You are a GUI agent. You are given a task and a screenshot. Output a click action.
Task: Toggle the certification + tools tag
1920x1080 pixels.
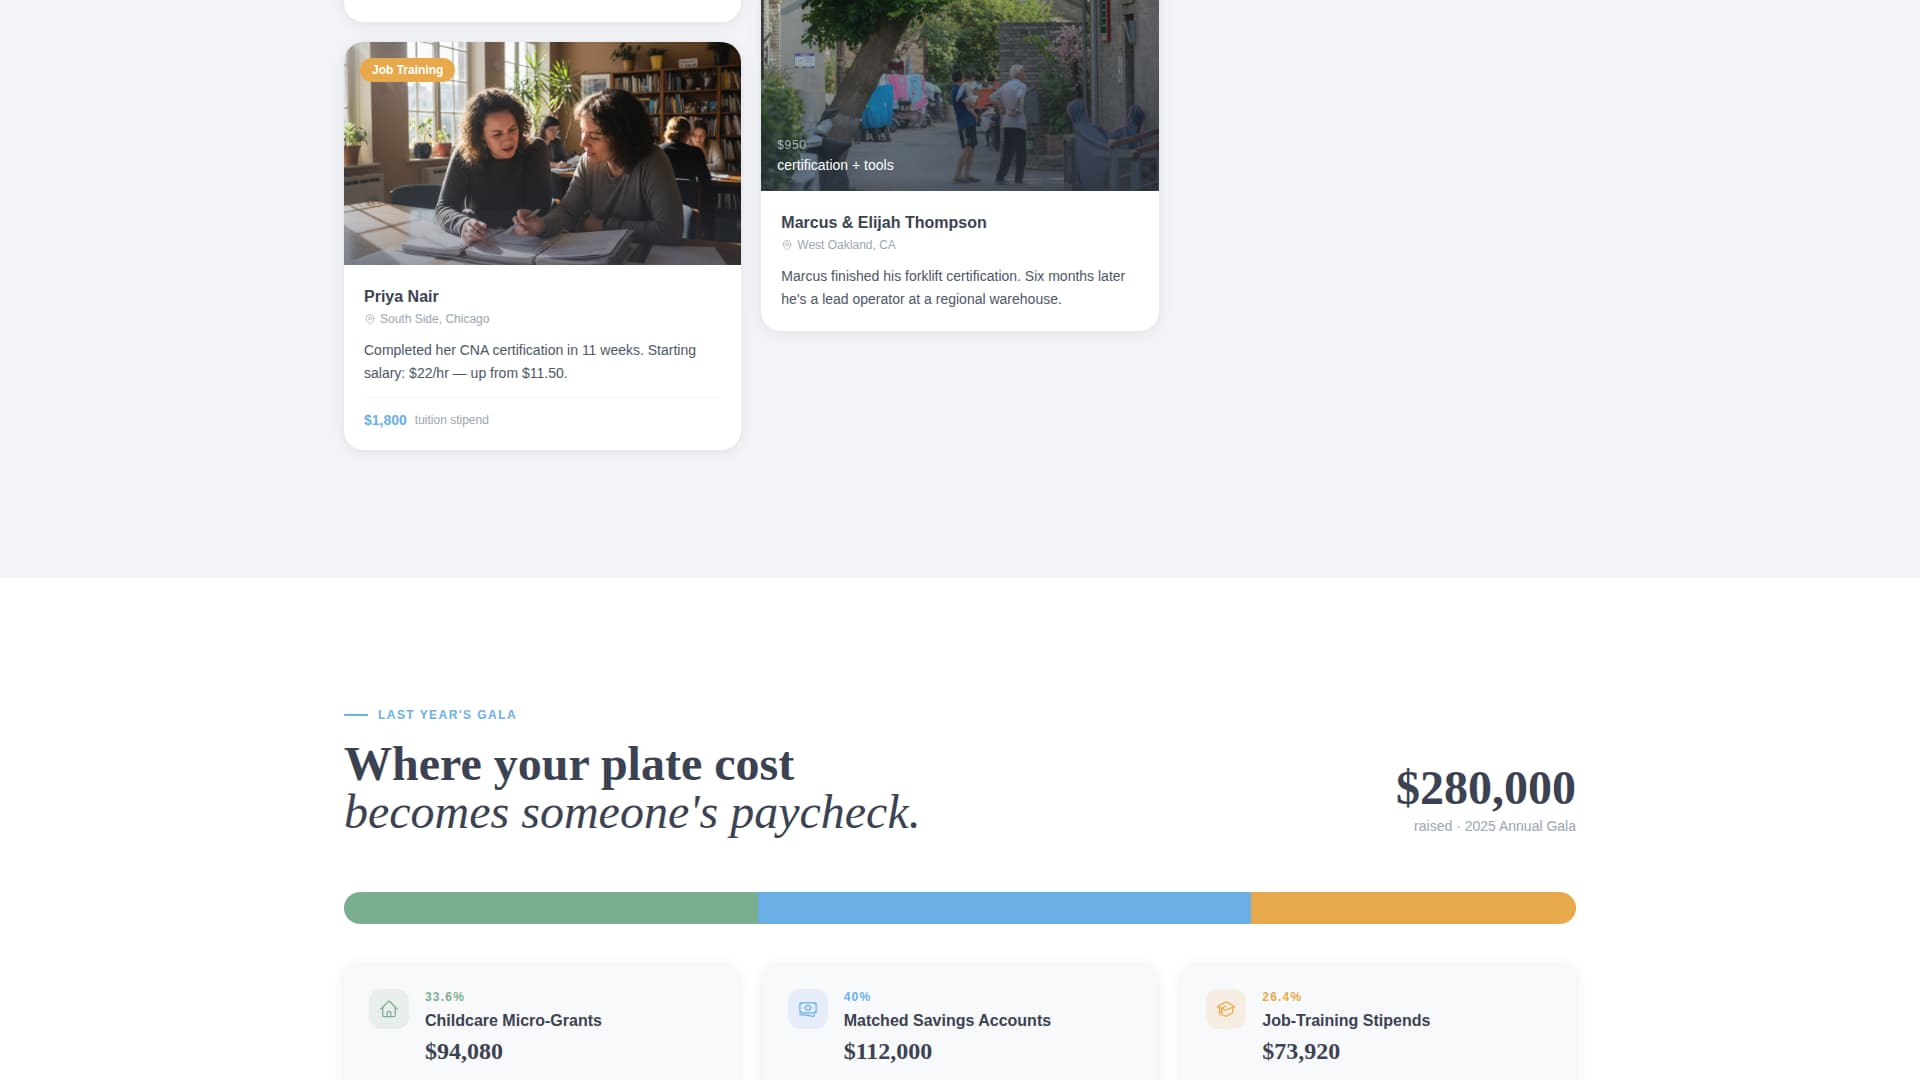[835, 165]
